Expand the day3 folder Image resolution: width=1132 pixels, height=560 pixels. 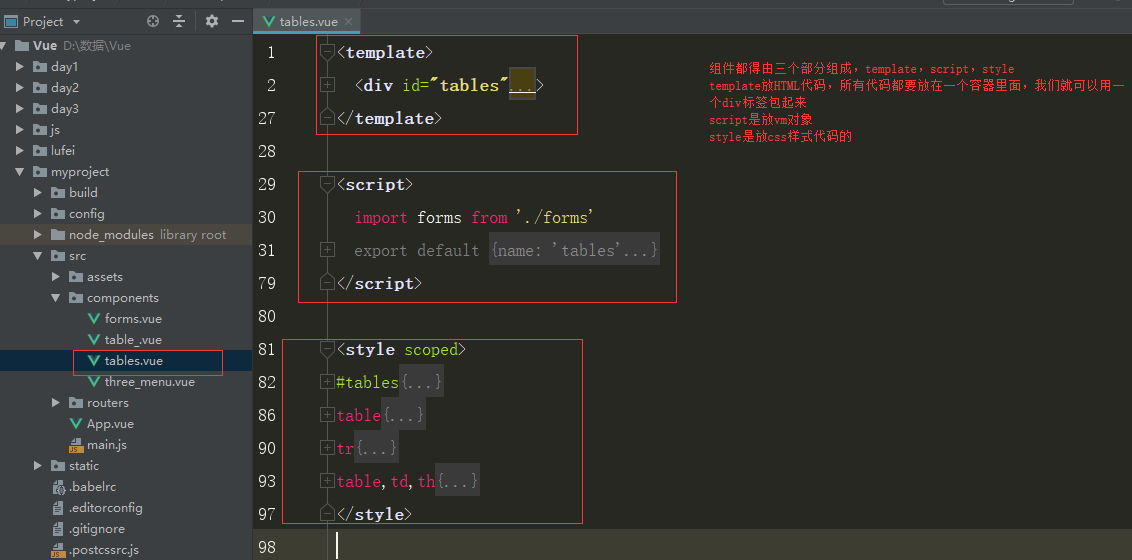click(20, 108)
